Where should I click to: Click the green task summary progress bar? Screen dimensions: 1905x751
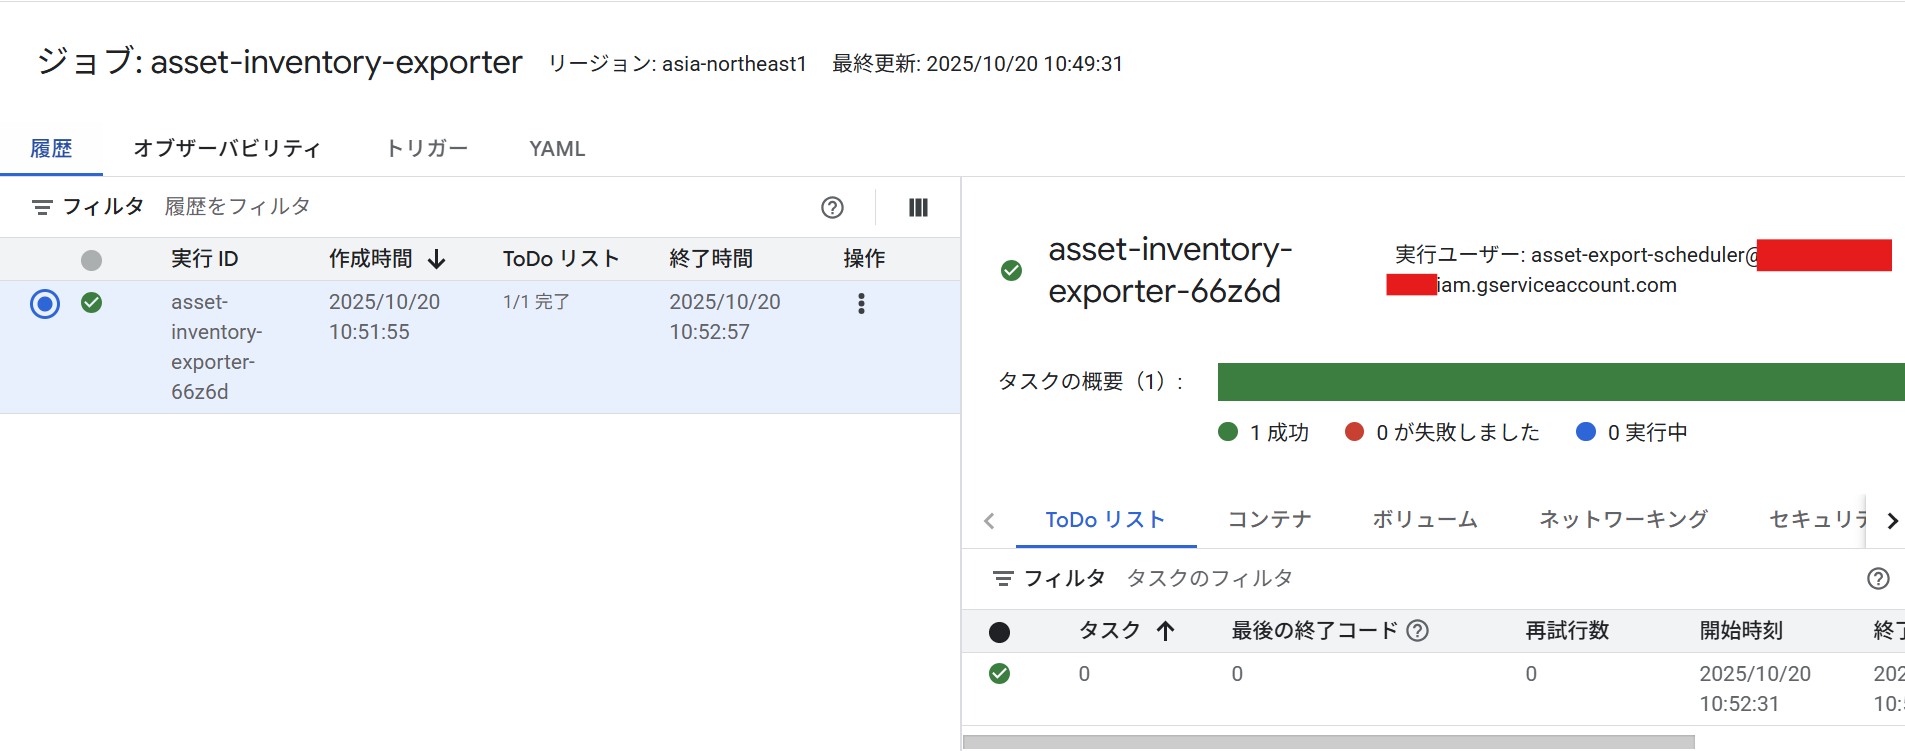1560,382
